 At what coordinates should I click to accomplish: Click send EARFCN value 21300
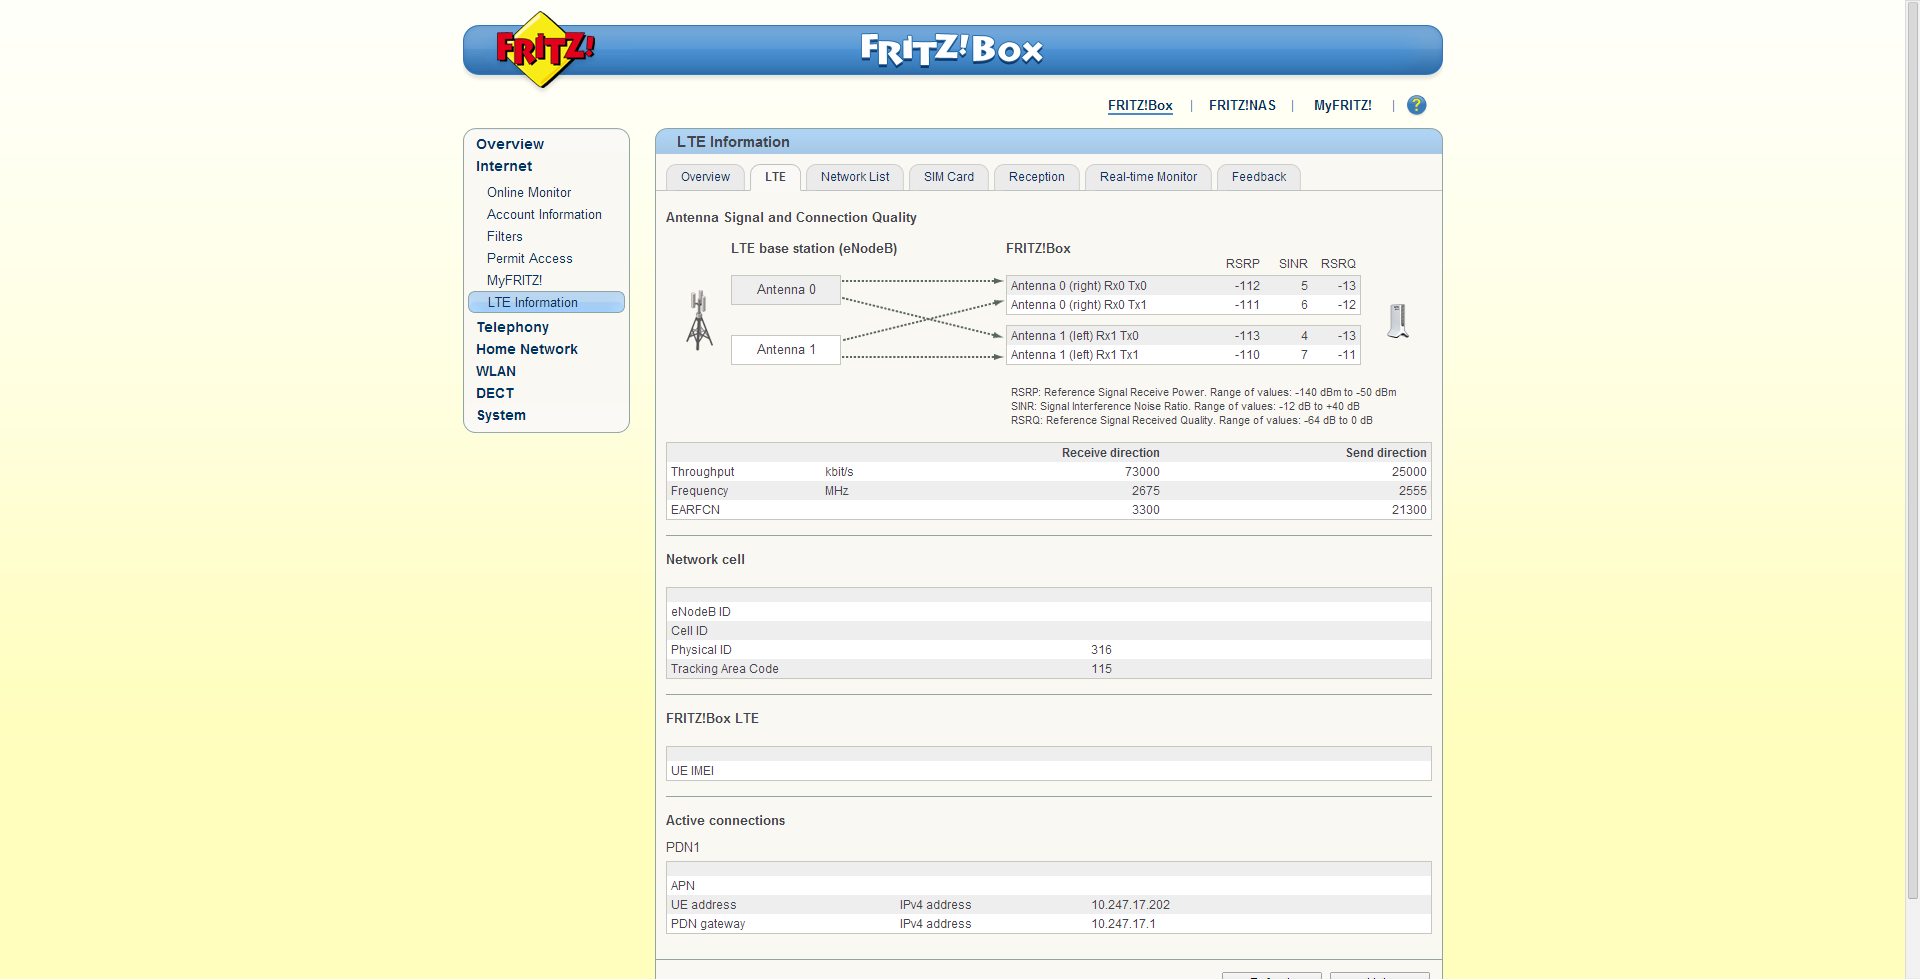[x=1409, y=510]
